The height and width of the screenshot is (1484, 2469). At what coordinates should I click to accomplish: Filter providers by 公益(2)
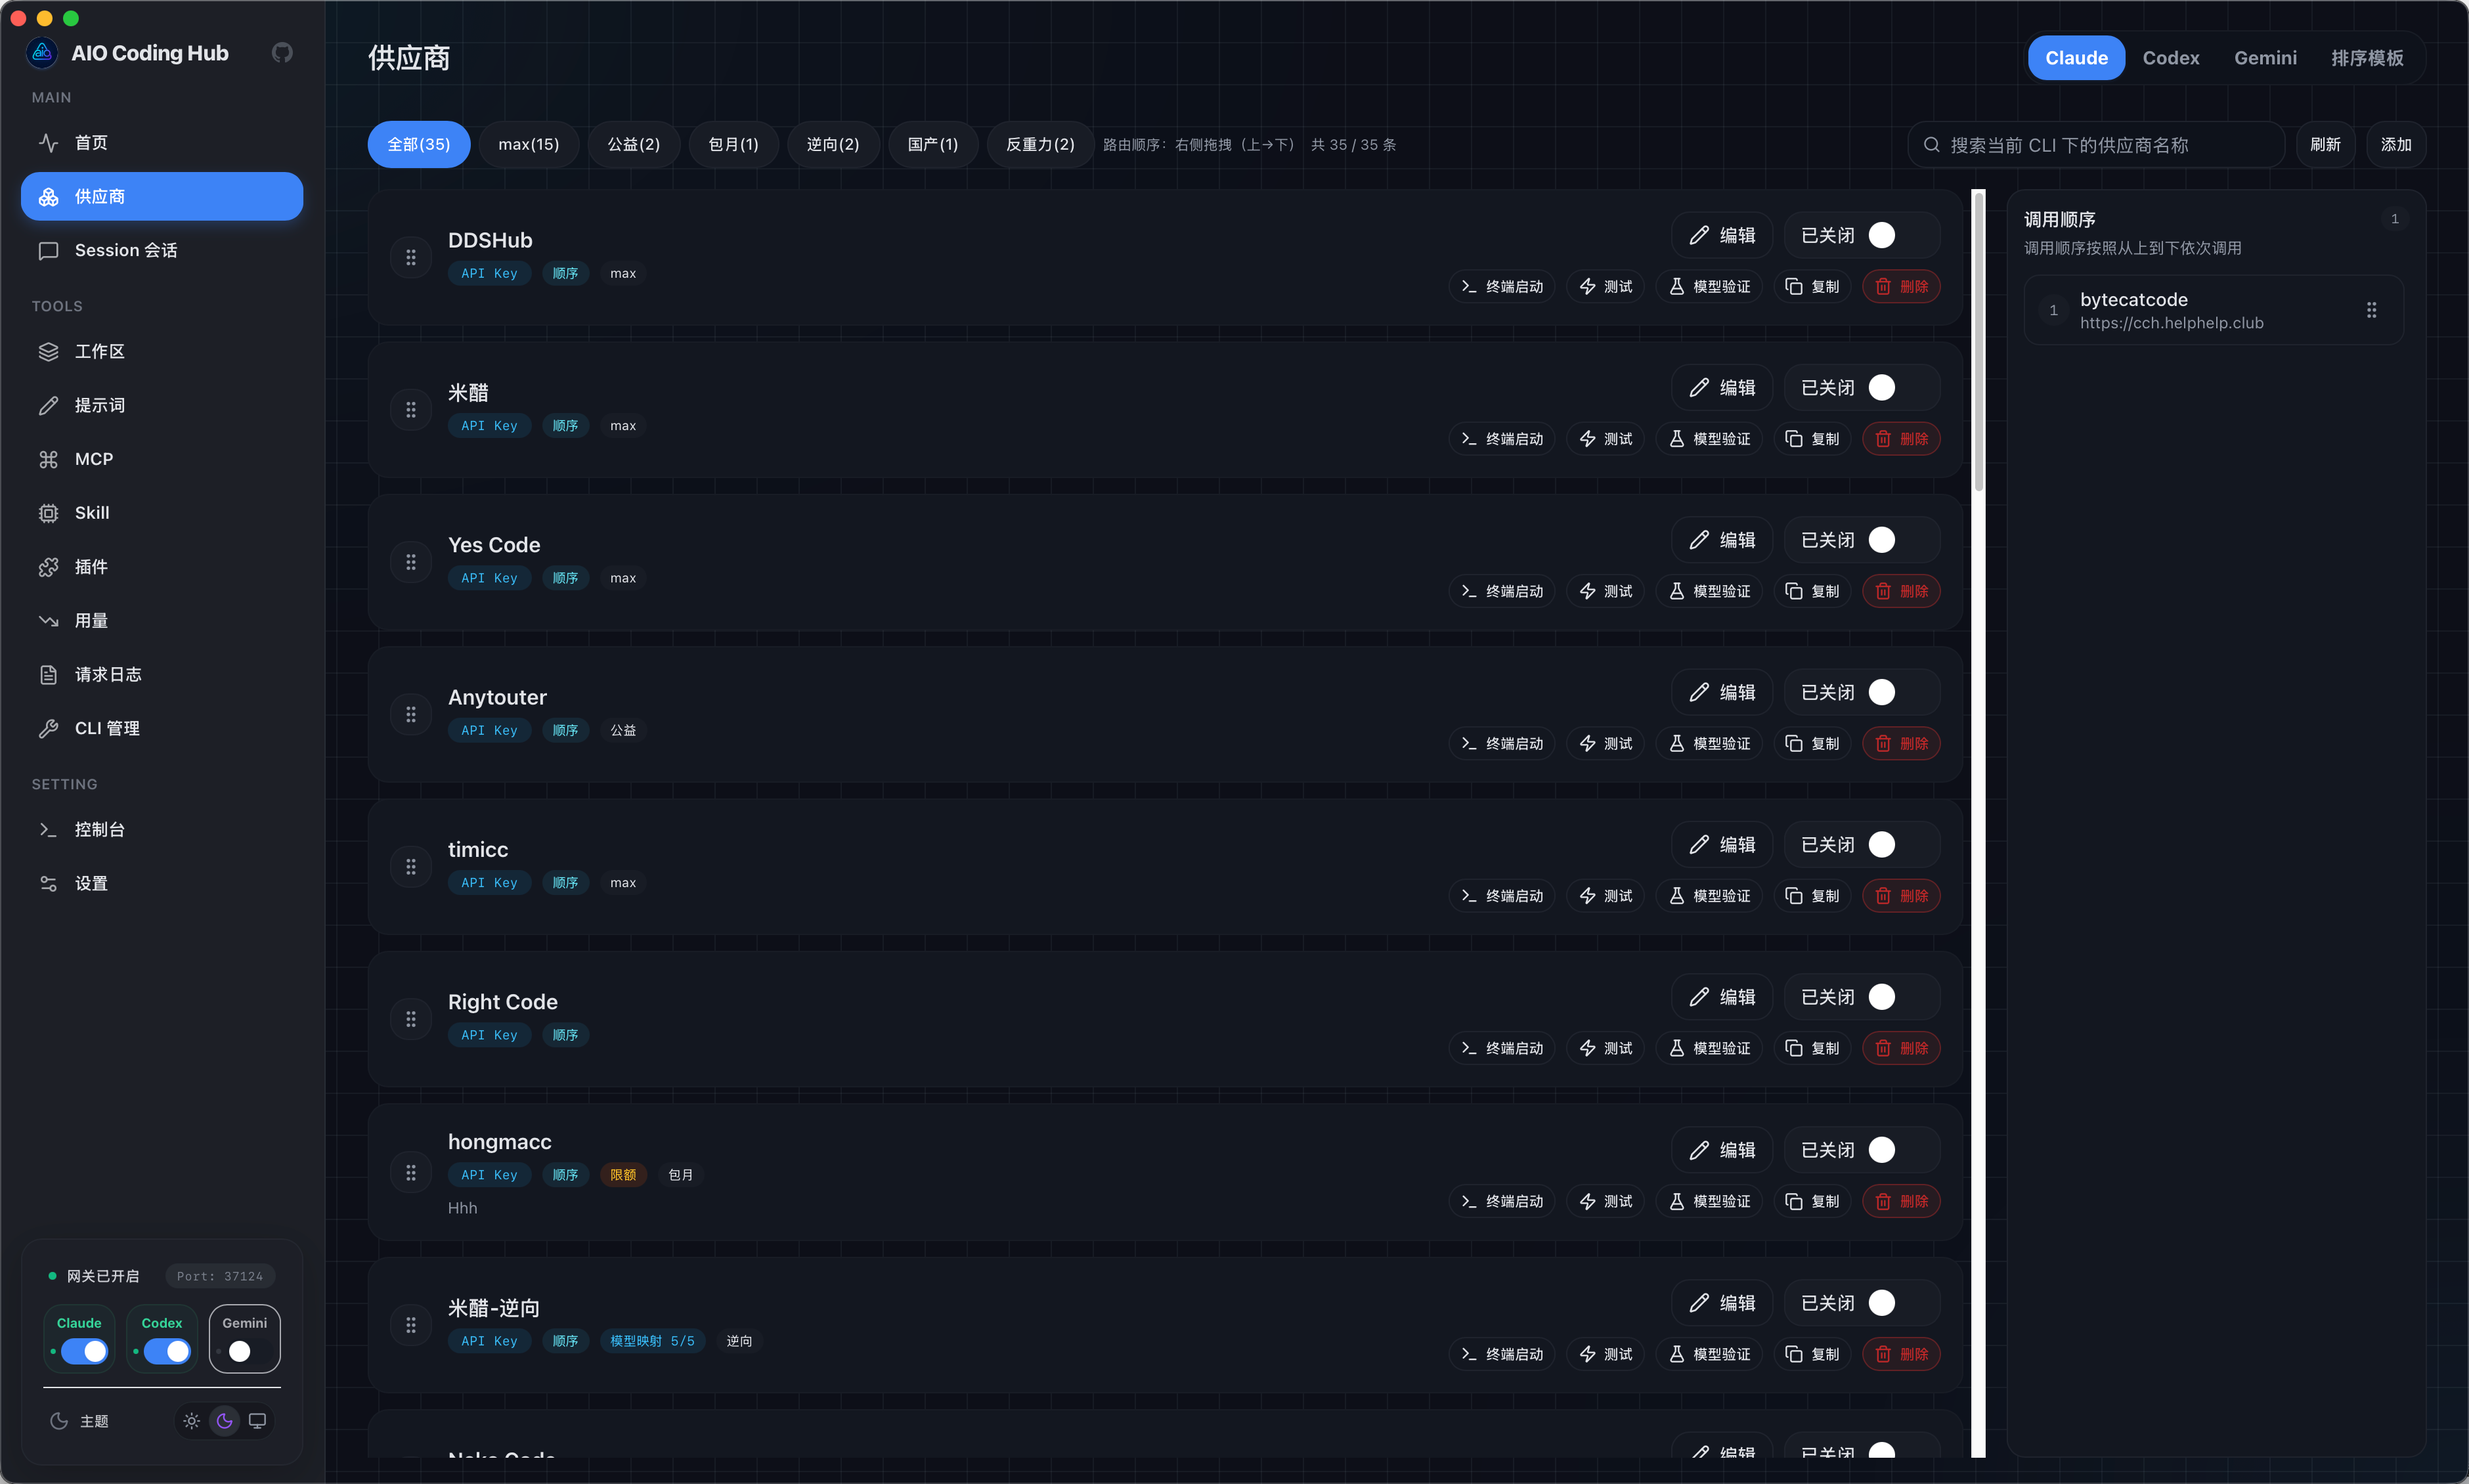pos(633,145)
